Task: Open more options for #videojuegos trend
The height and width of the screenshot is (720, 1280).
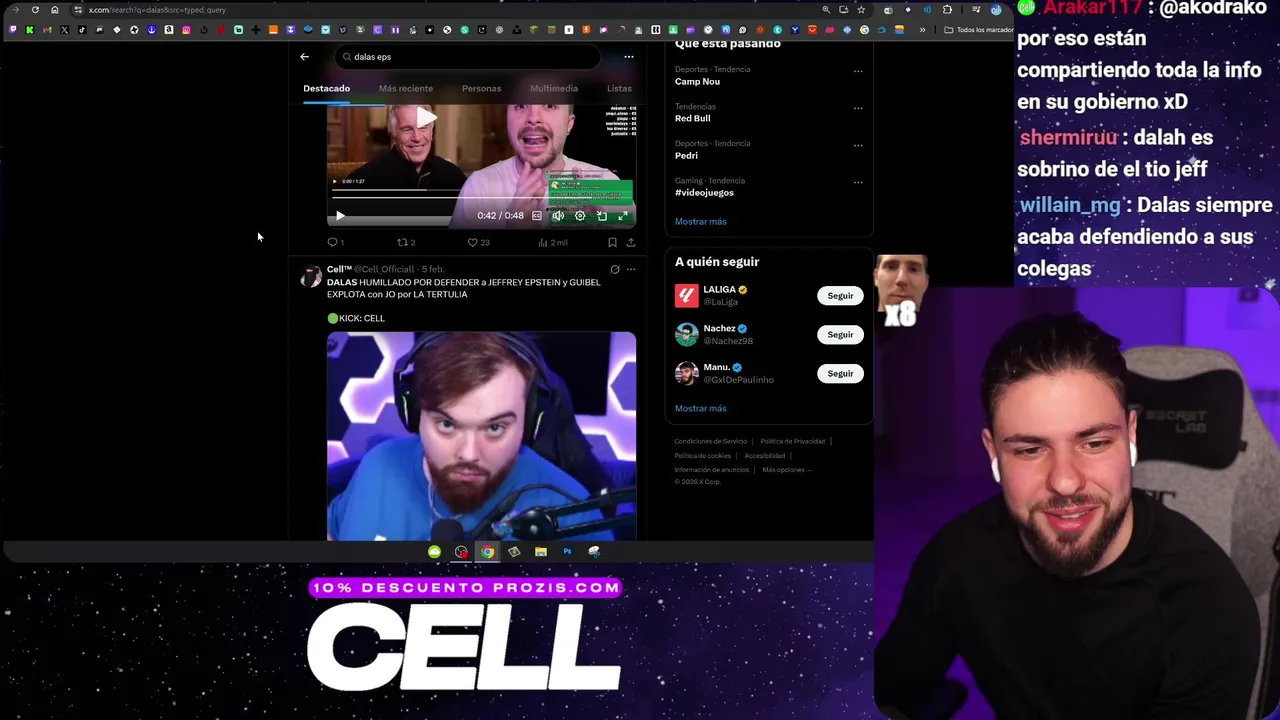Action: [858, 182]
